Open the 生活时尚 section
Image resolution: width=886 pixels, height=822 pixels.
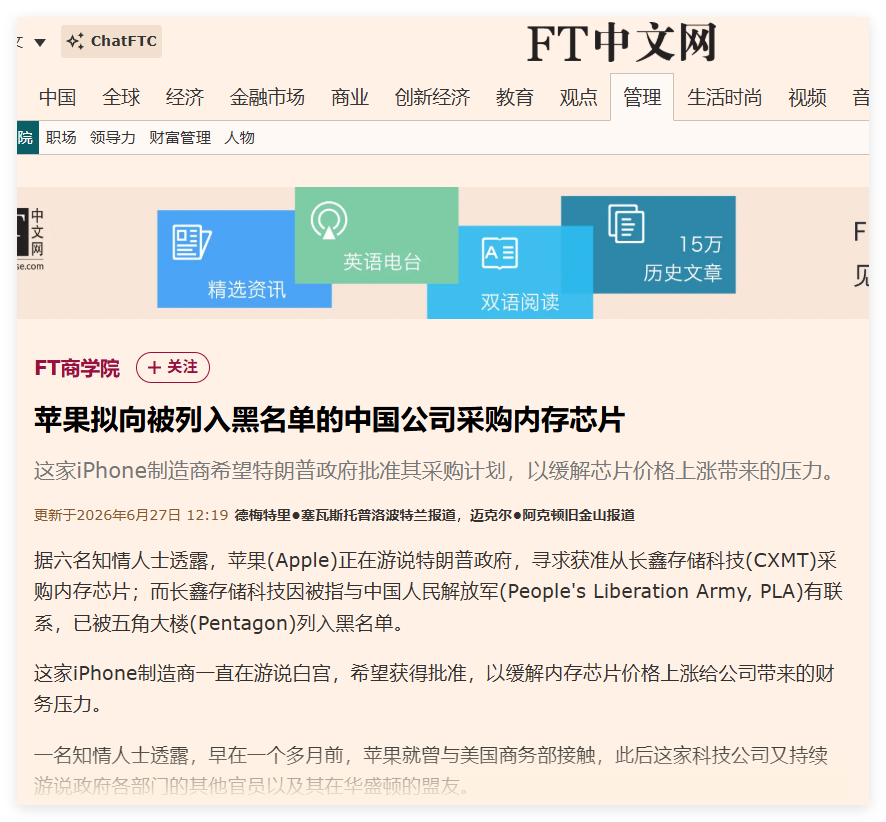724,97
